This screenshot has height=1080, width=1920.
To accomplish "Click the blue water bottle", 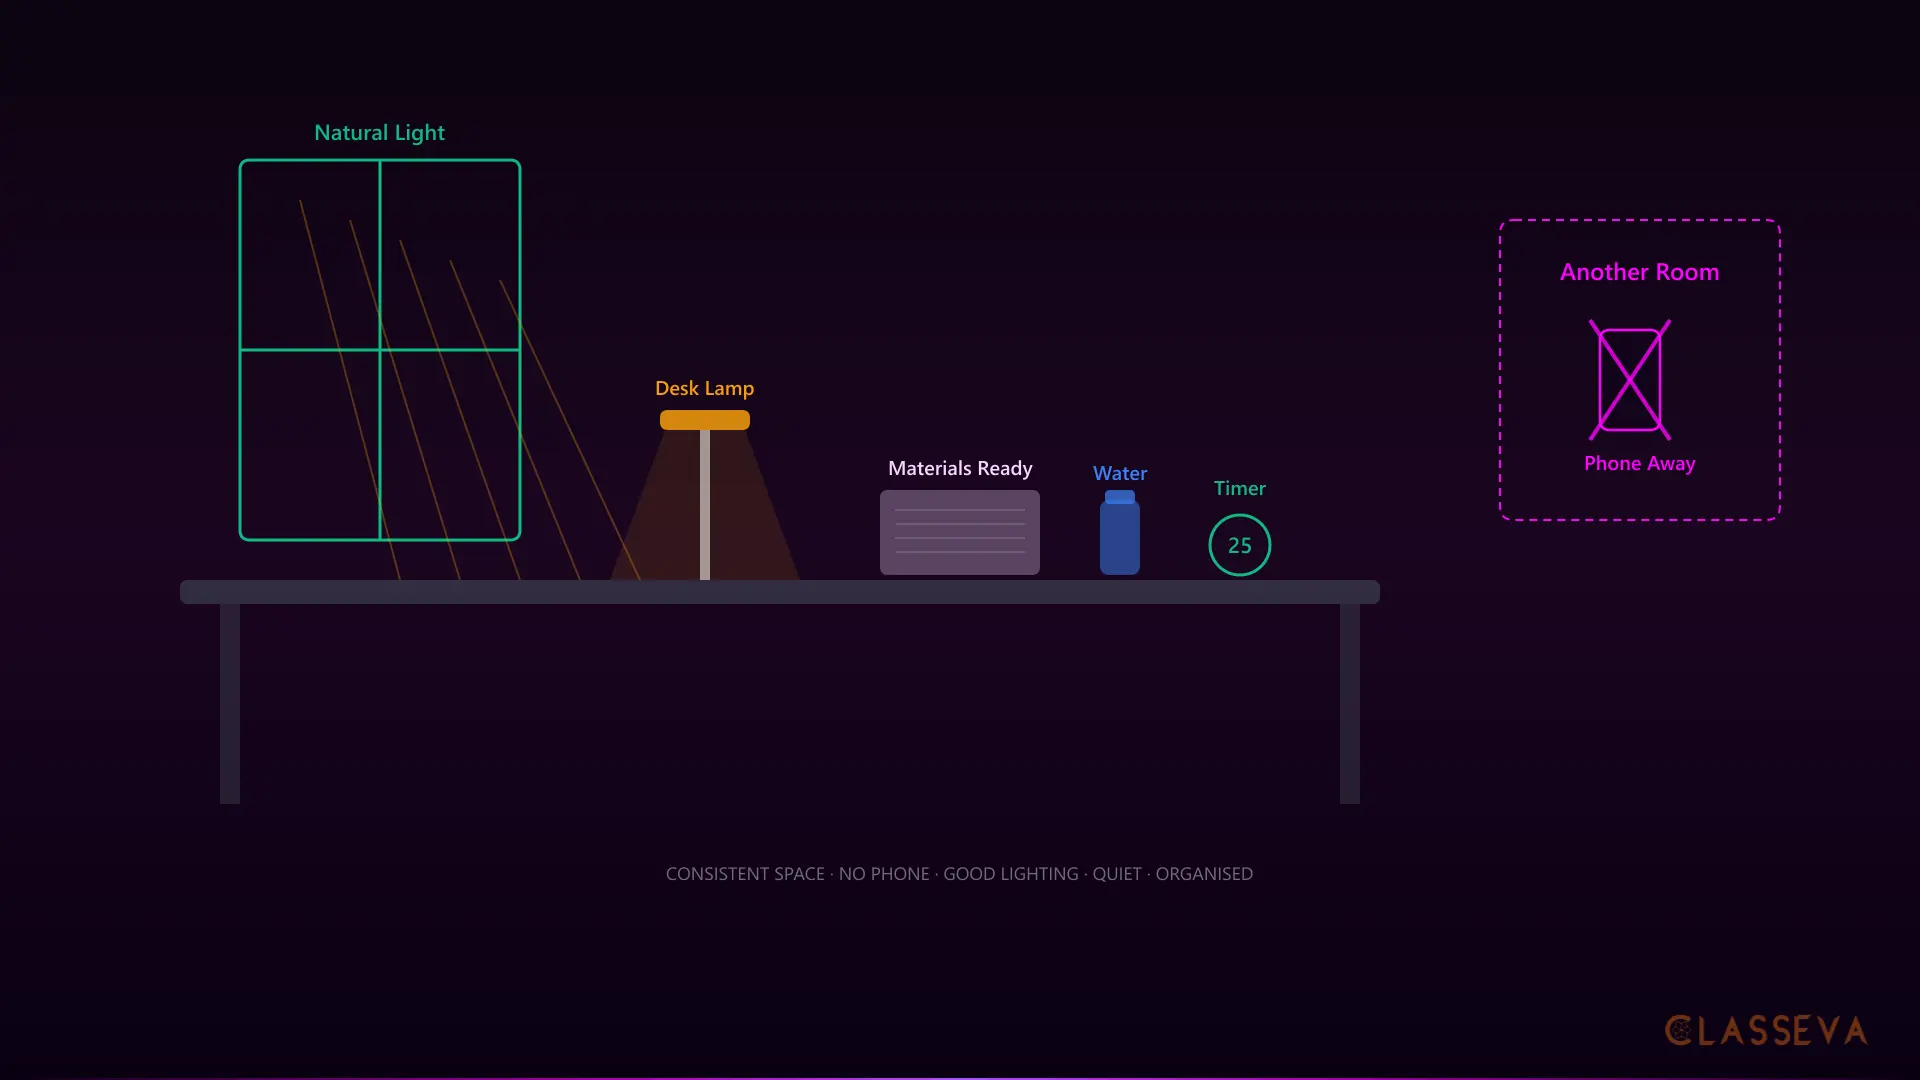I will coord(1120,532).
